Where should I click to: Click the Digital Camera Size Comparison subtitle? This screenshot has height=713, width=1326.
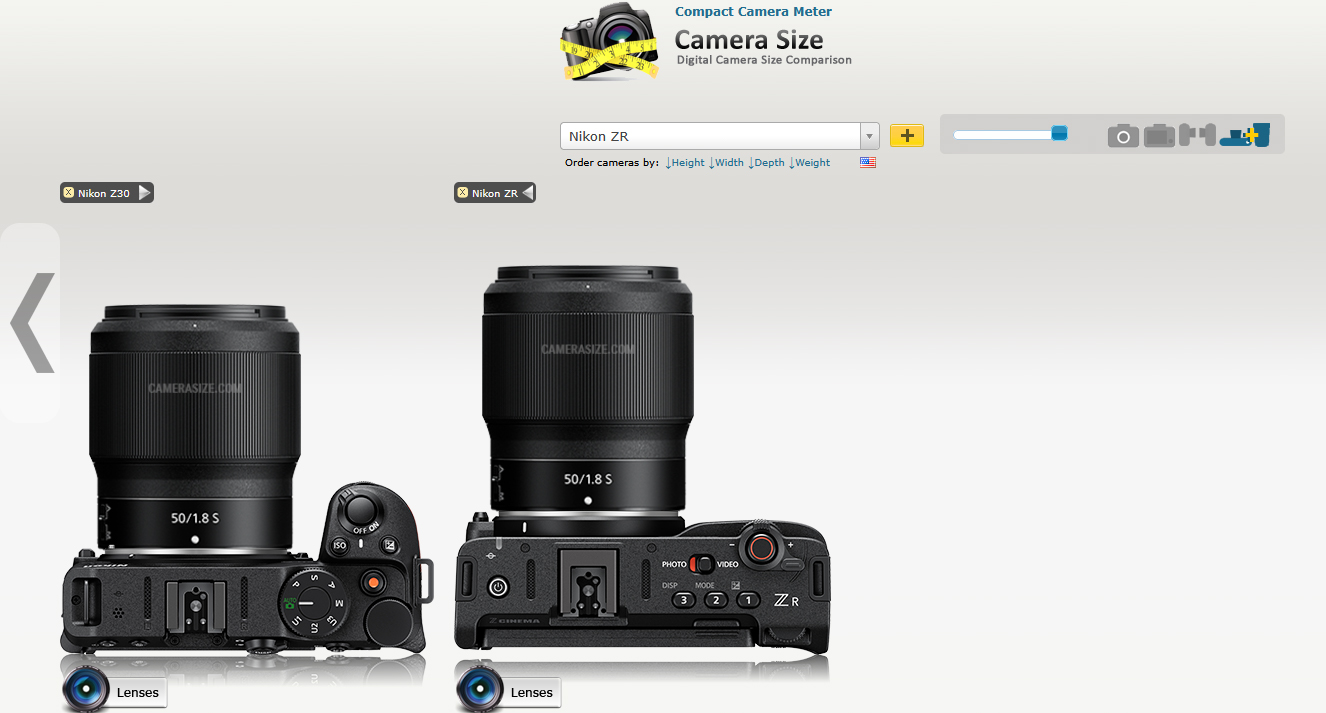pyautogui.click(x=764, y=60)
